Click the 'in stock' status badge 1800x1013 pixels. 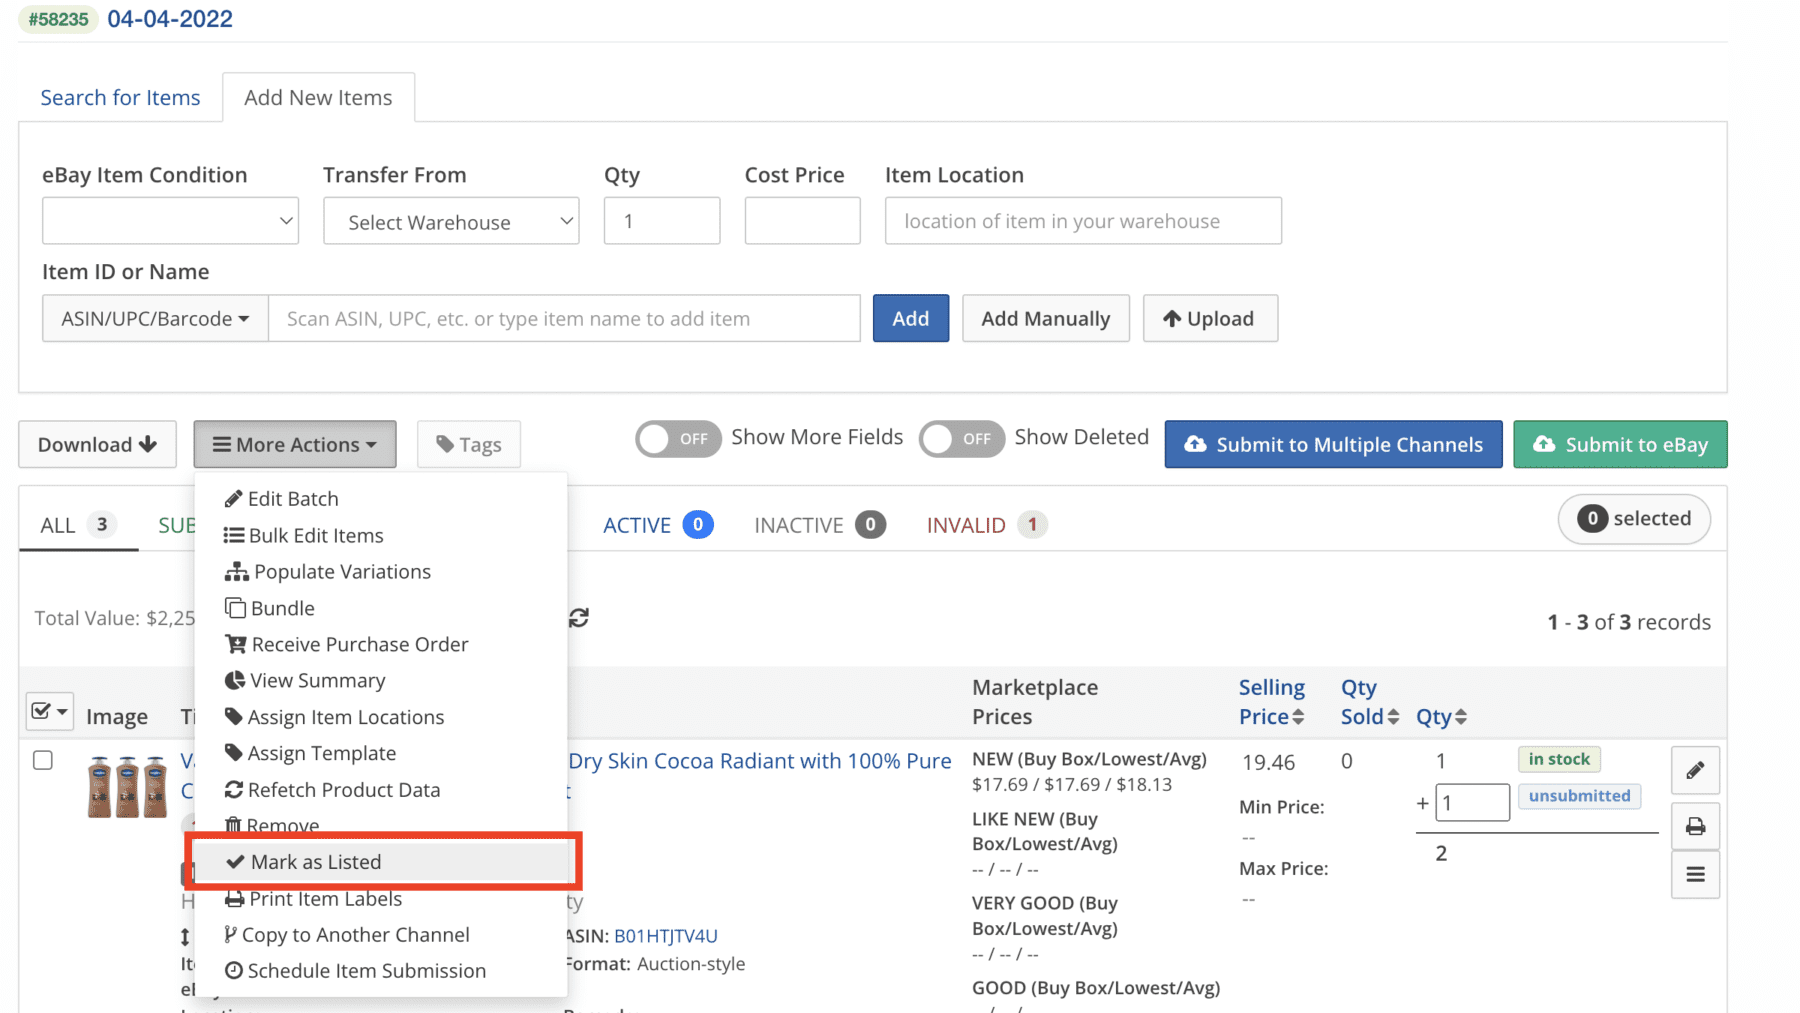1559,759
